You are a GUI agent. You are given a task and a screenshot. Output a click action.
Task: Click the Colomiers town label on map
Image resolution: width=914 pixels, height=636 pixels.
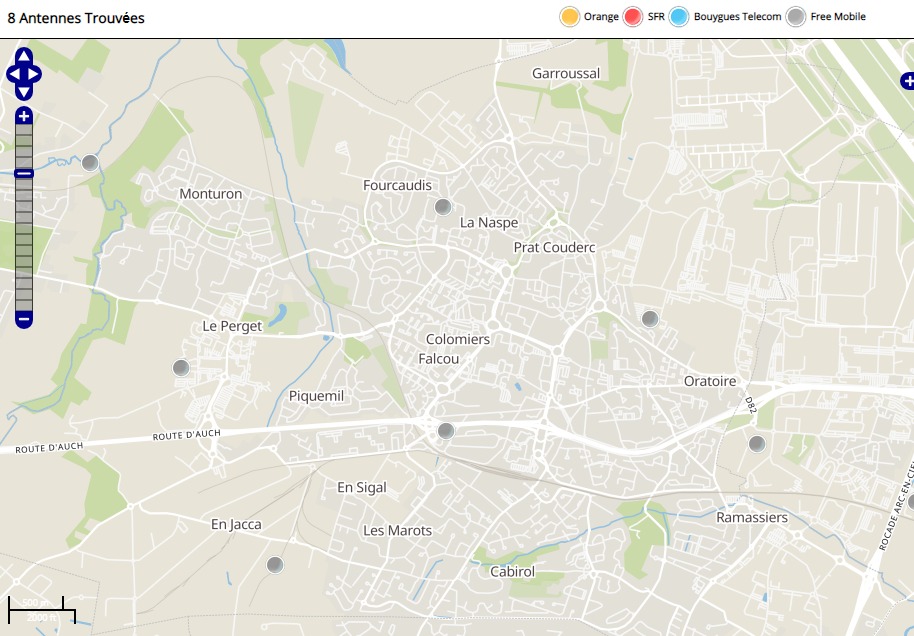[458, 339]
